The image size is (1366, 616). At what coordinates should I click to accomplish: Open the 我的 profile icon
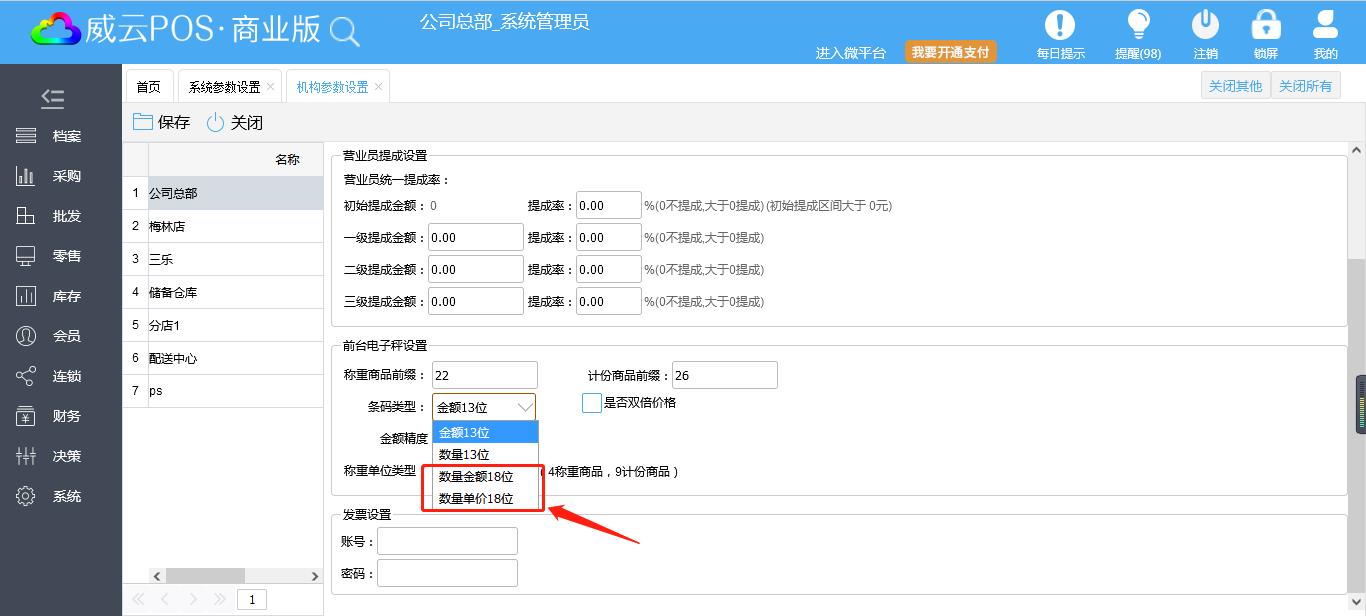[1325, 26]
